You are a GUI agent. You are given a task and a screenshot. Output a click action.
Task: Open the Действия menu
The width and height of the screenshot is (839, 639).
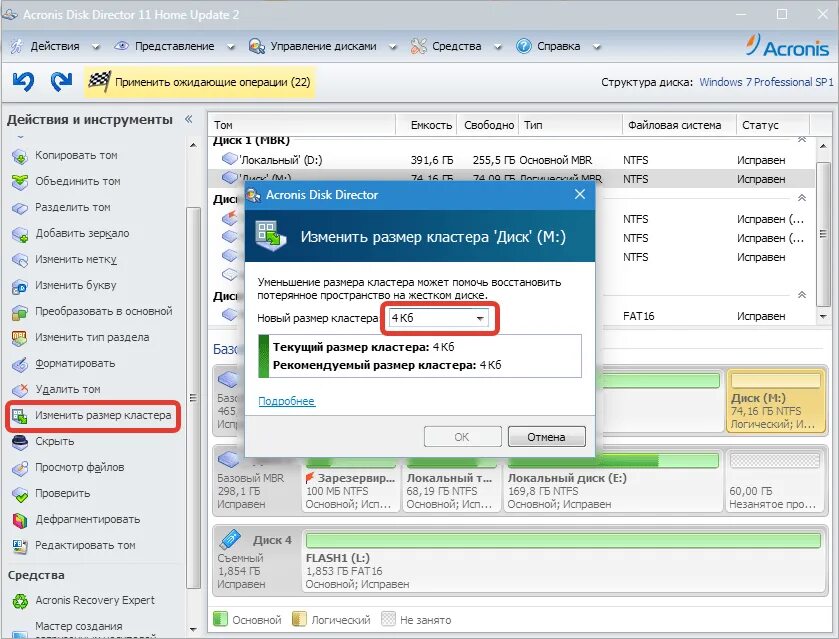55,47
